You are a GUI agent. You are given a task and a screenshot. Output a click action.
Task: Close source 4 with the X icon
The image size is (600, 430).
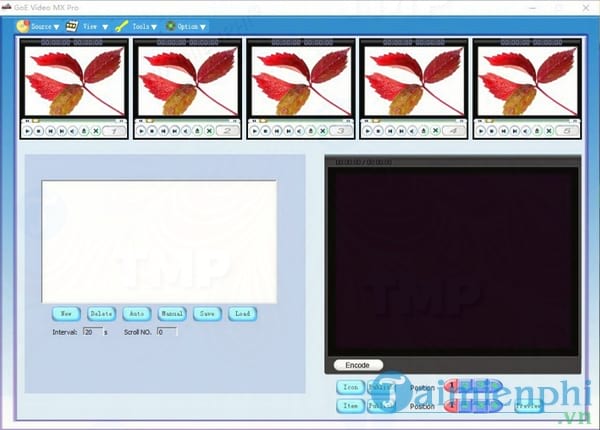pyautogui.click(x=435, y=131)
